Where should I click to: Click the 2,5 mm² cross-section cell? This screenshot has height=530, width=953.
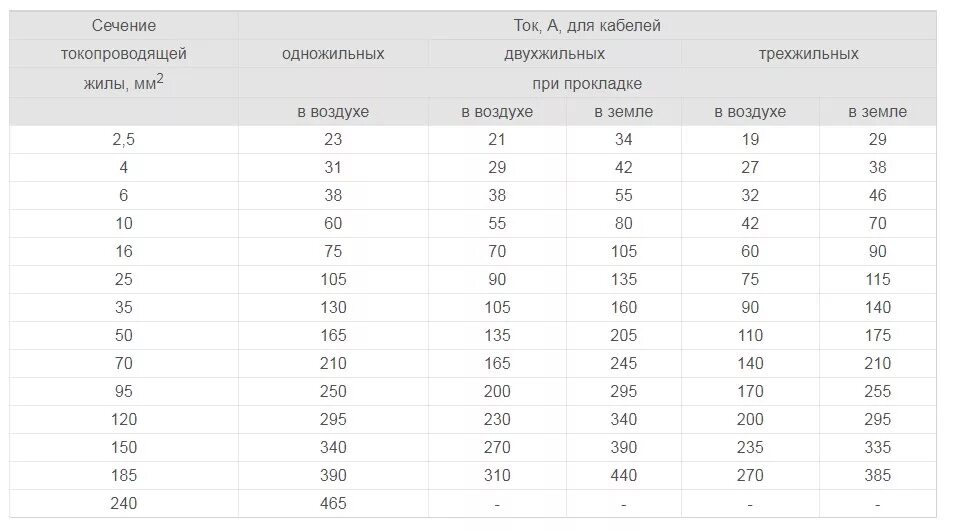coord(123,139)
